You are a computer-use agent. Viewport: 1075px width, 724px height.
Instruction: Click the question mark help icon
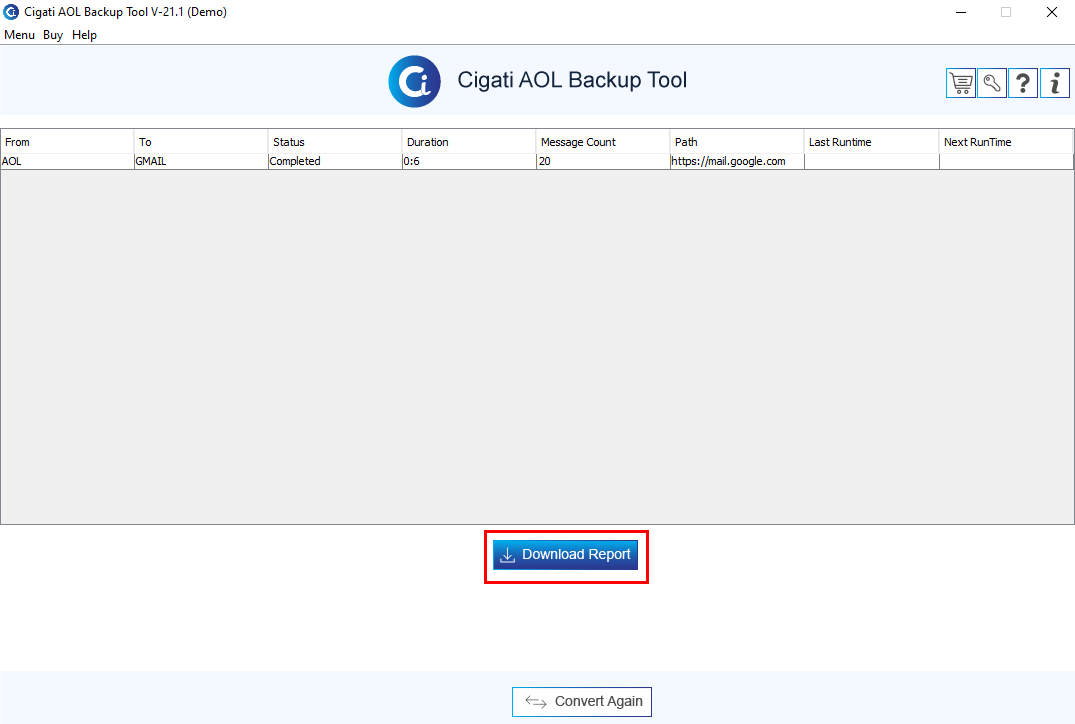(1023, 84)
